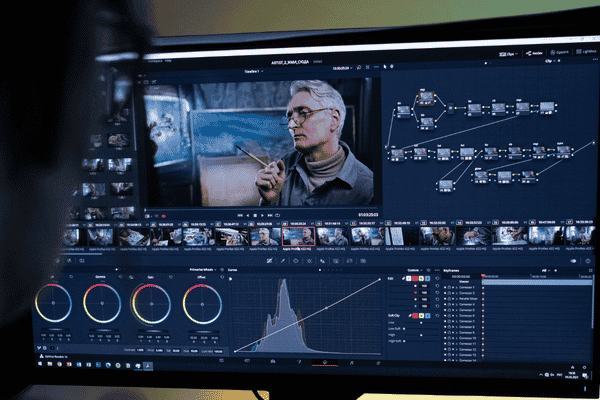This screenshot has height=400, width=600.
Task: Select the Lum Mix value field
Action: (218, 351)
